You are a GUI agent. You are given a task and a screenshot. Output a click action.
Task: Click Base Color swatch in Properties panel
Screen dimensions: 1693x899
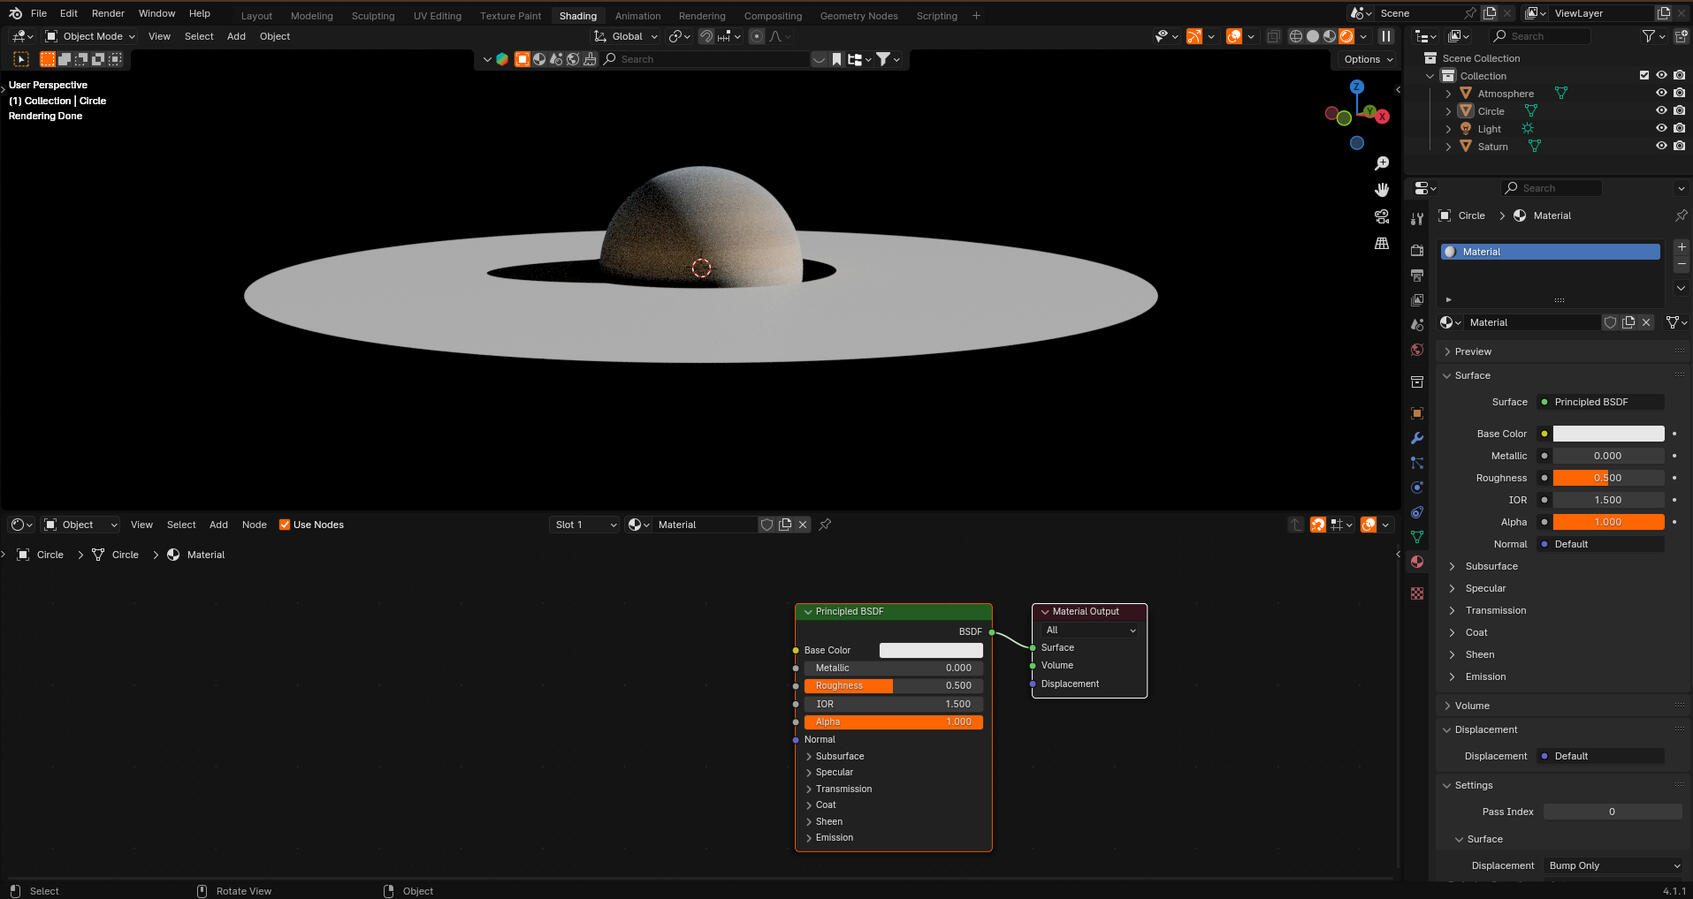[x=1608, y=434]
